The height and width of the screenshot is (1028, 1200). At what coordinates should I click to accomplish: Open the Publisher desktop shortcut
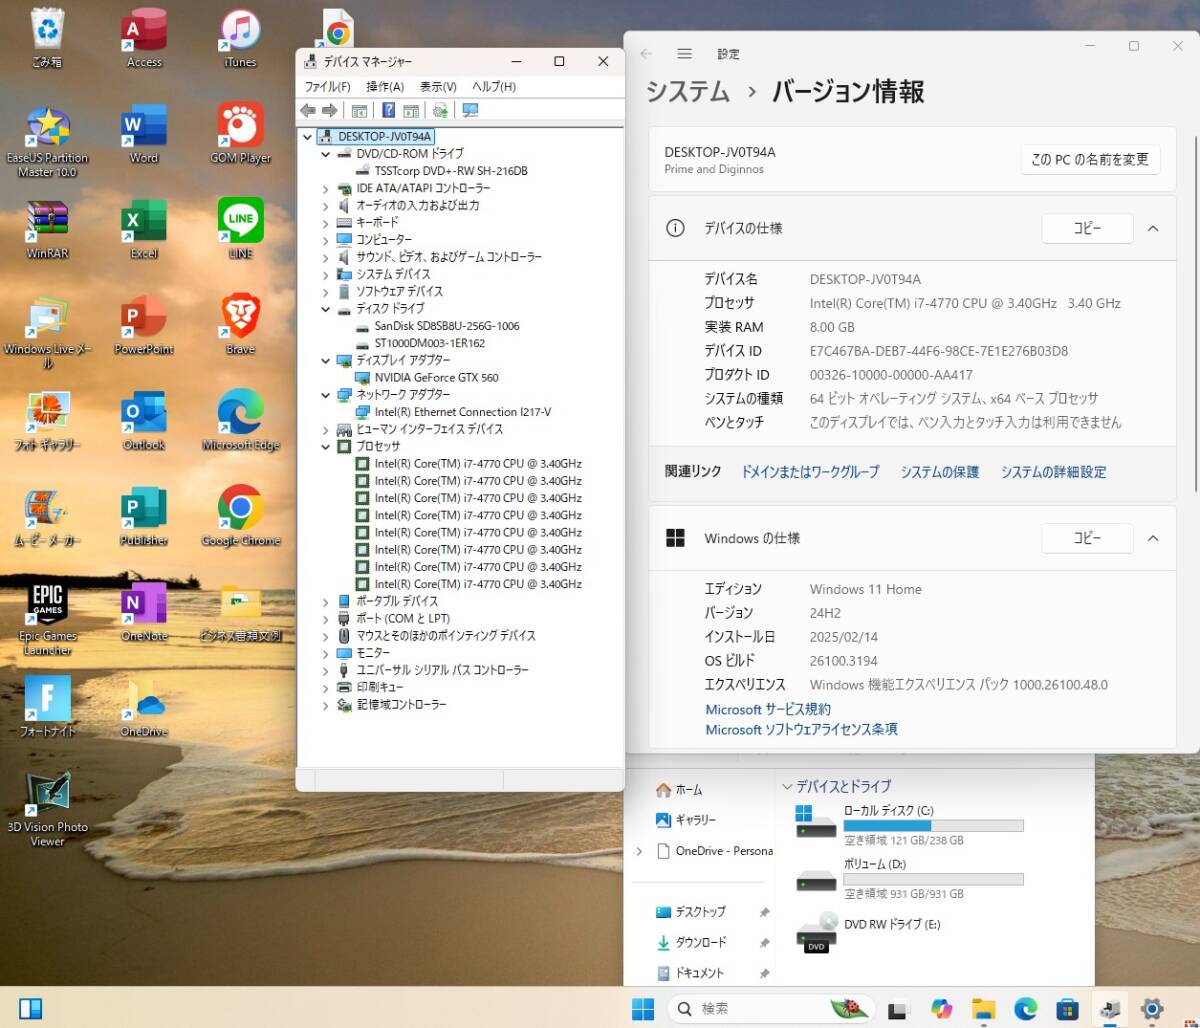144,518
